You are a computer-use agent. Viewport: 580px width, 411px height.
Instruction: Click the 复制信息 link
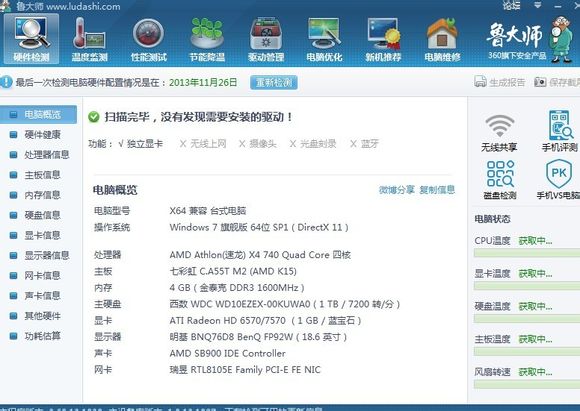(x=437, y=190)
